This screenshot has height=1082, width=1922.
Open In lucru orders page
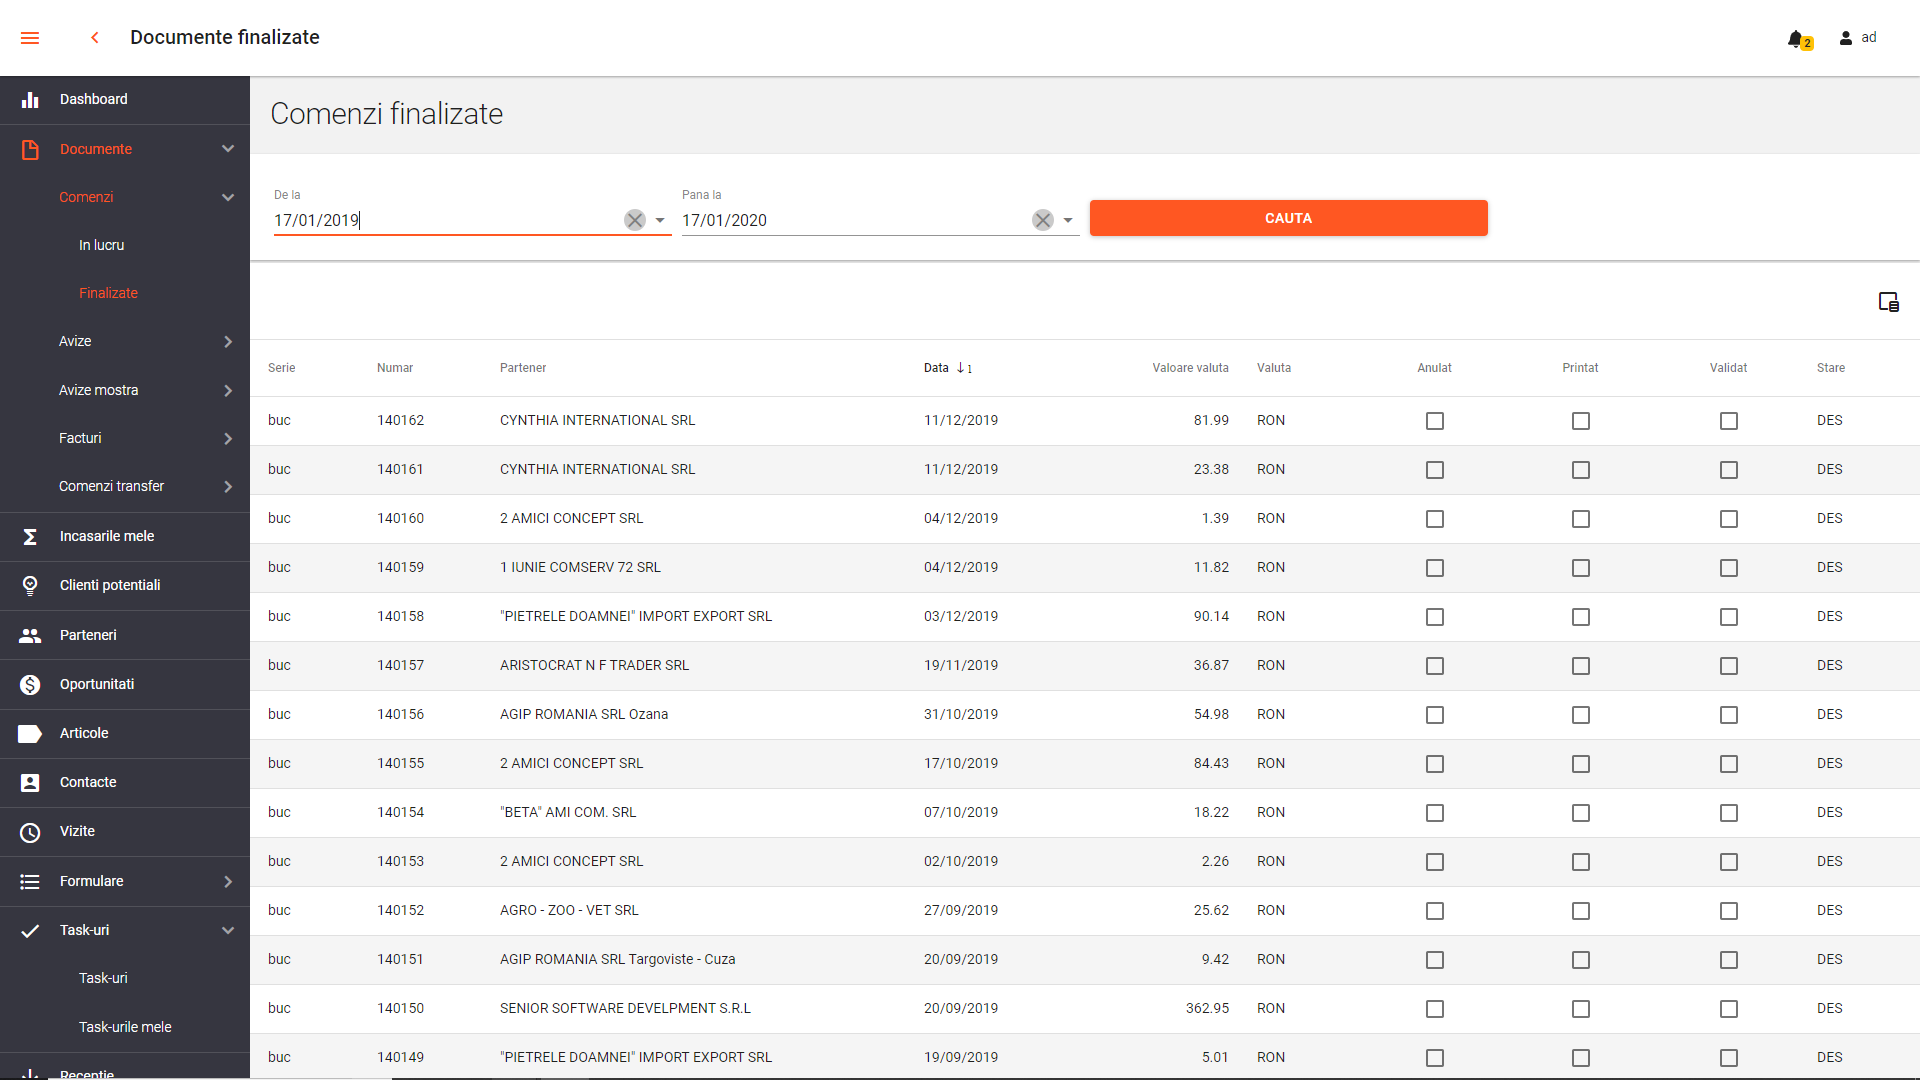pos(102,245)
